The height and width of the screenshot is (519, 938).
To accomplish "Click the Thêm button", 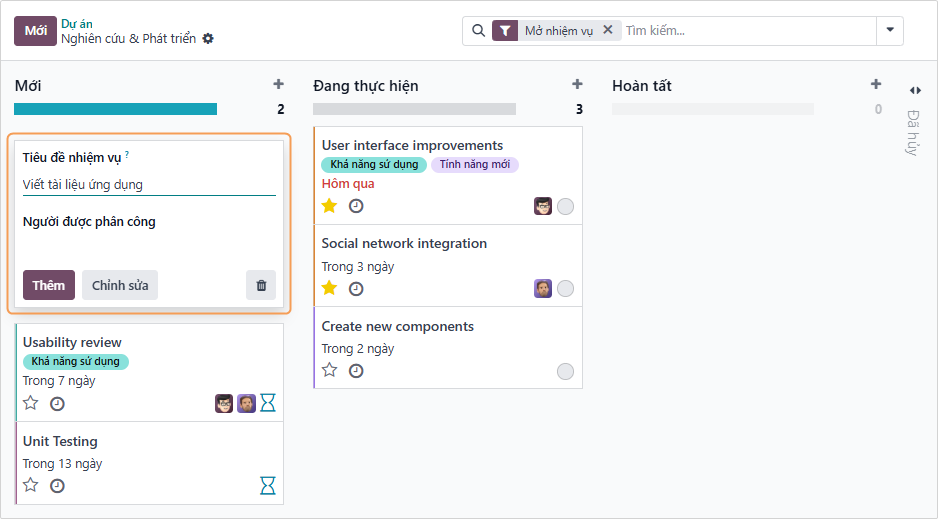I will (48, 285).
